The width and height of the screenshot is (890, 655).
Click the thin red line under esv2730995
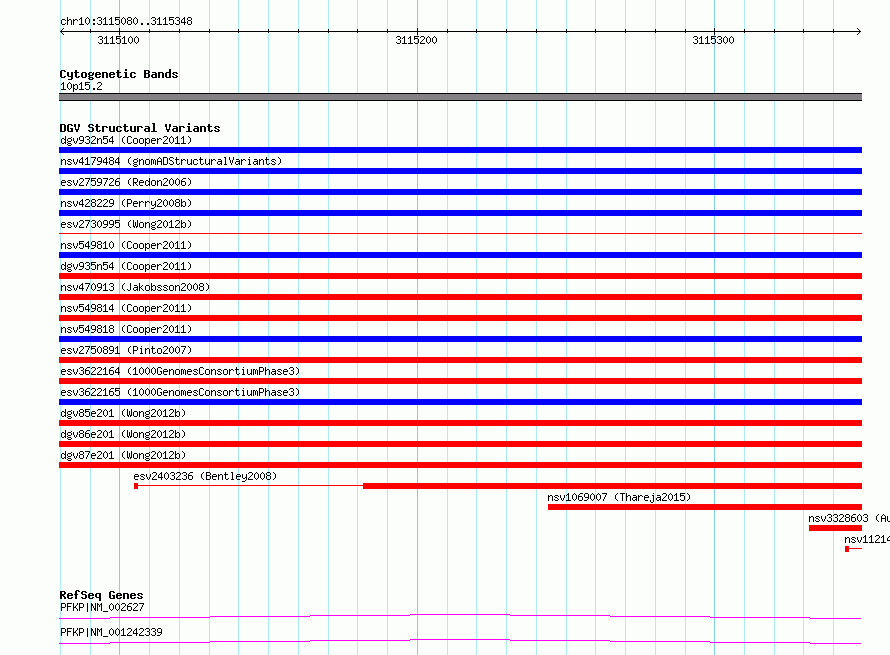(x=460, y=233)
